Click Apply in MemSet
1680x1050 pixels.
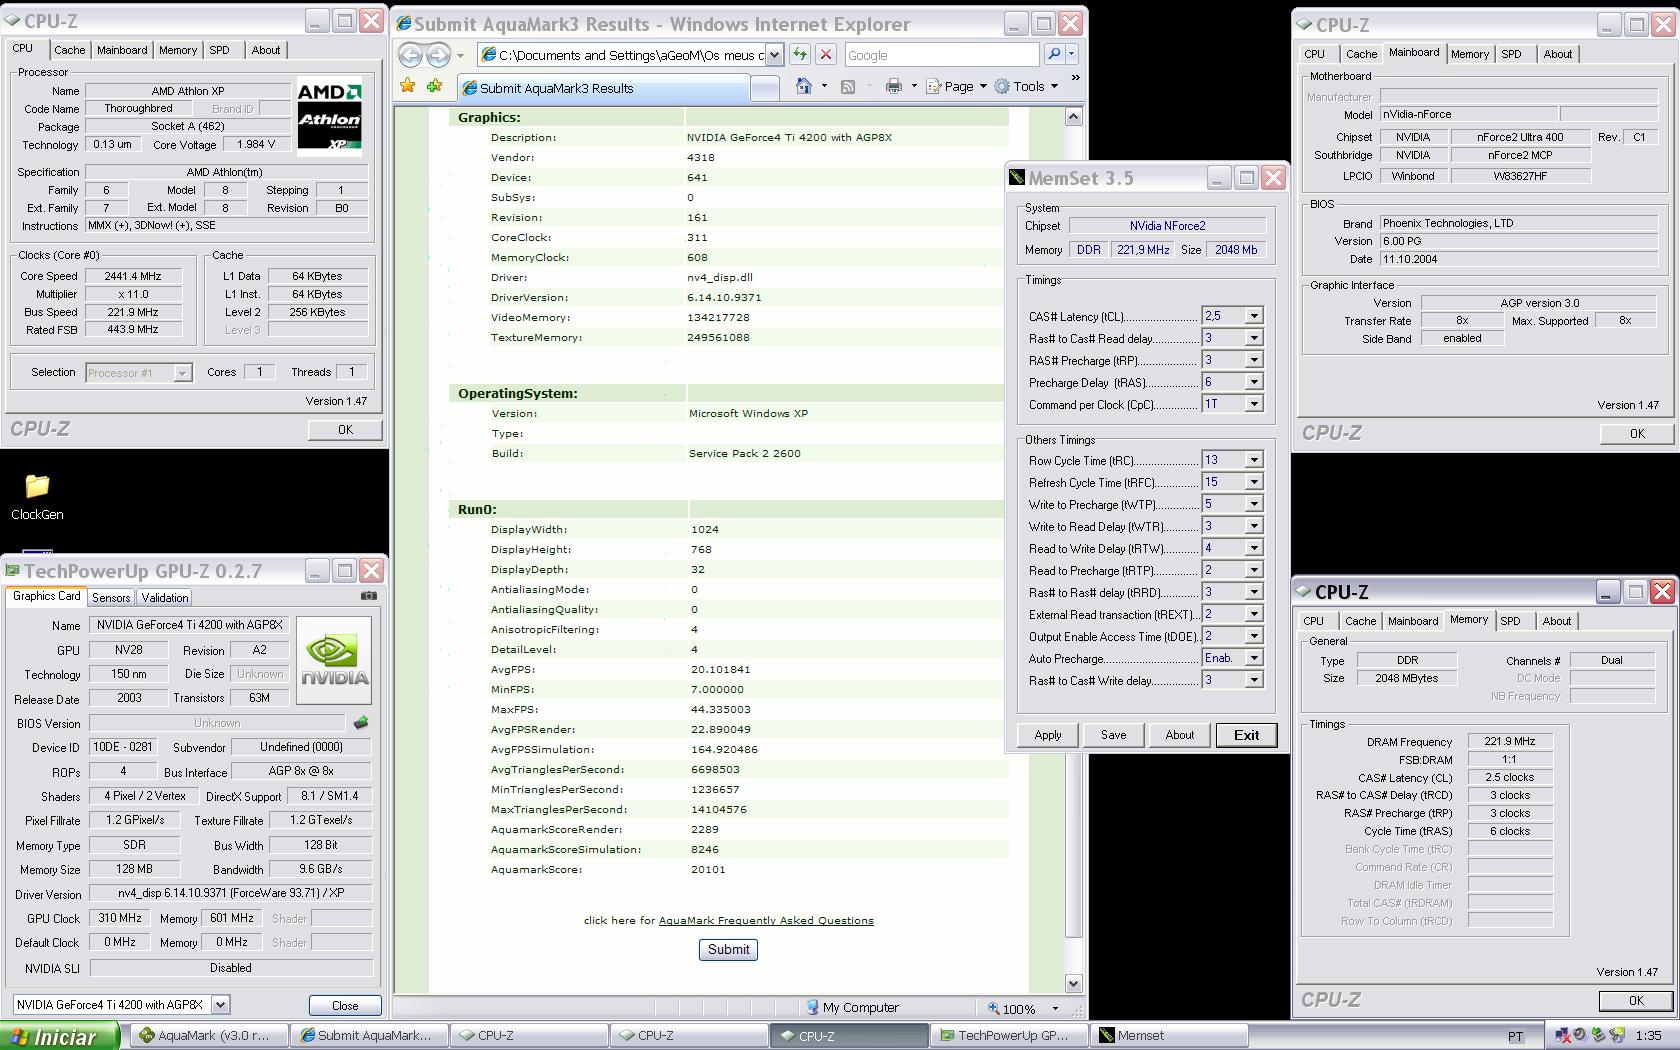[1048, 735]
